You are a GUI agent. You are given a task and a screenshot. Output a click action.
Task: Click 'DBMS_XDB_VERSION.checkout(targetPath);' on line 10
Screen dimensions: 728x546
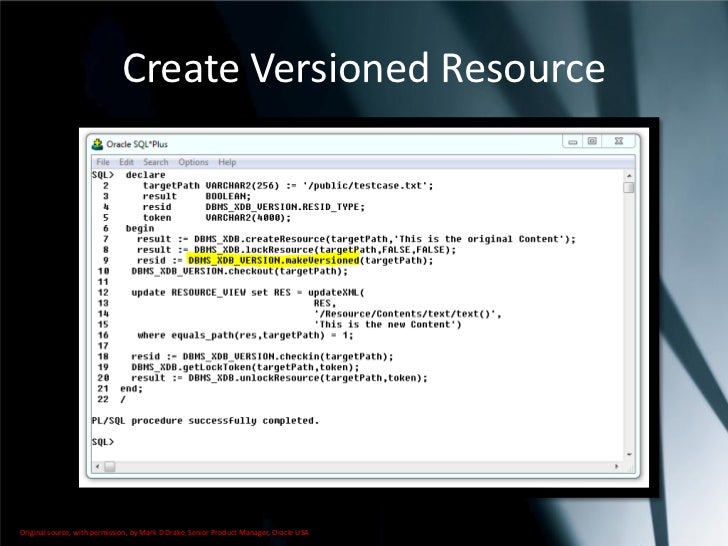239,271
